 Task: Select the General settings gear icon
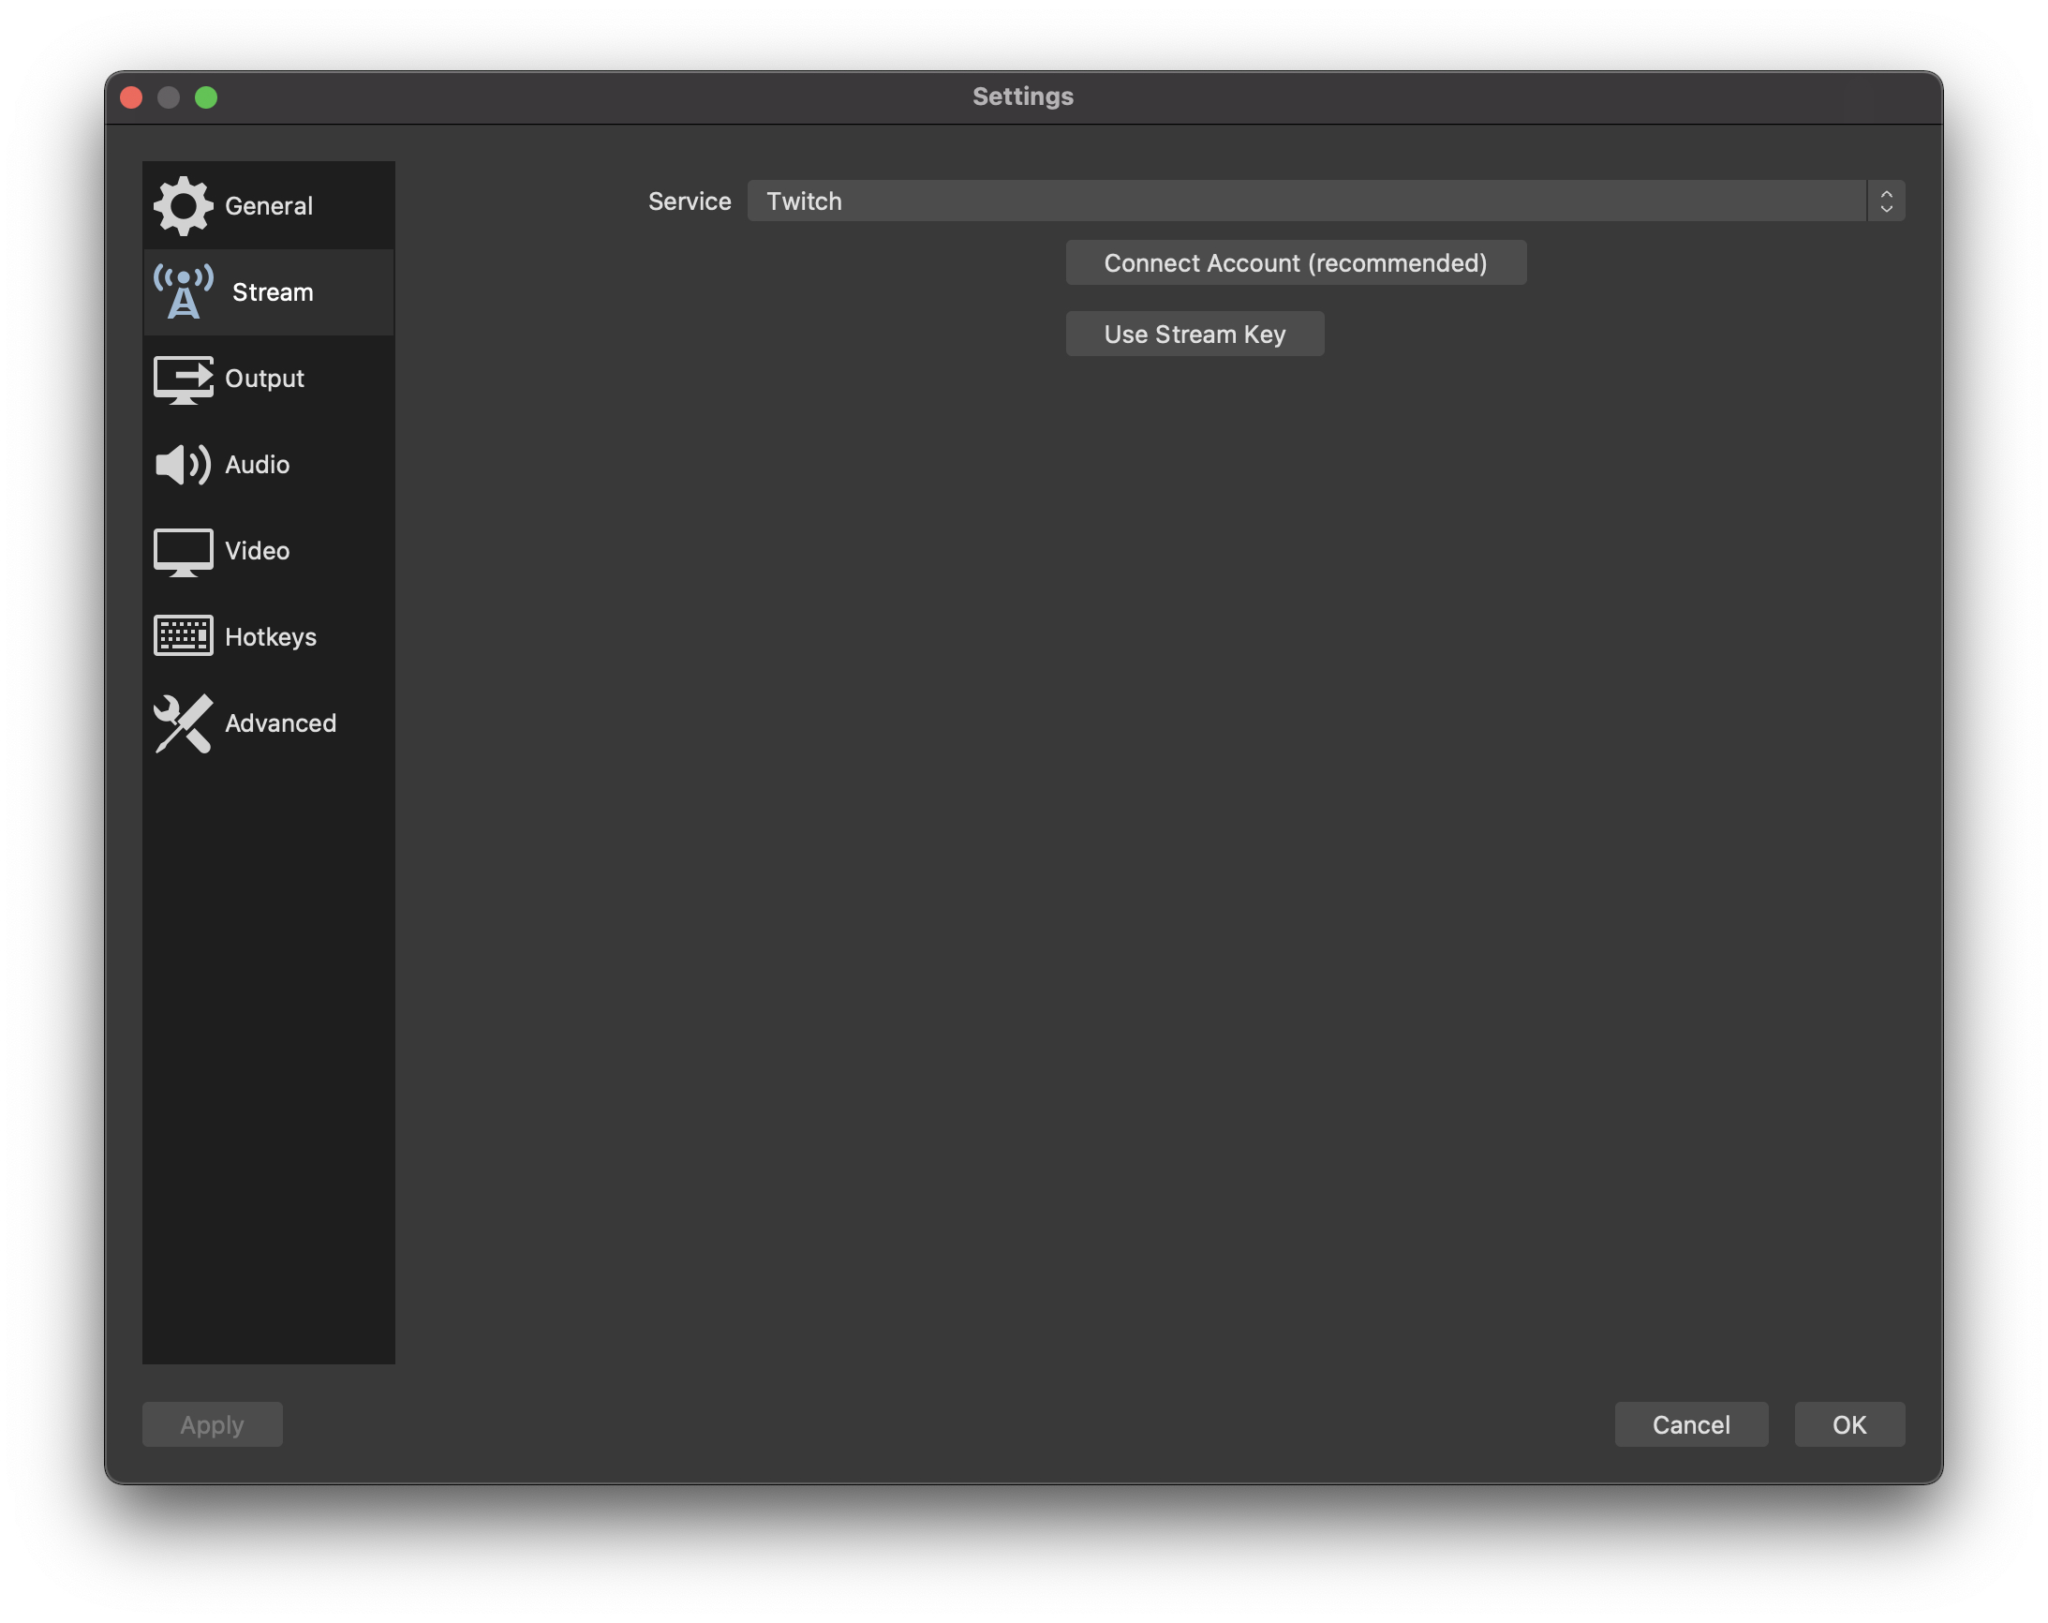[x=183, y=204]
